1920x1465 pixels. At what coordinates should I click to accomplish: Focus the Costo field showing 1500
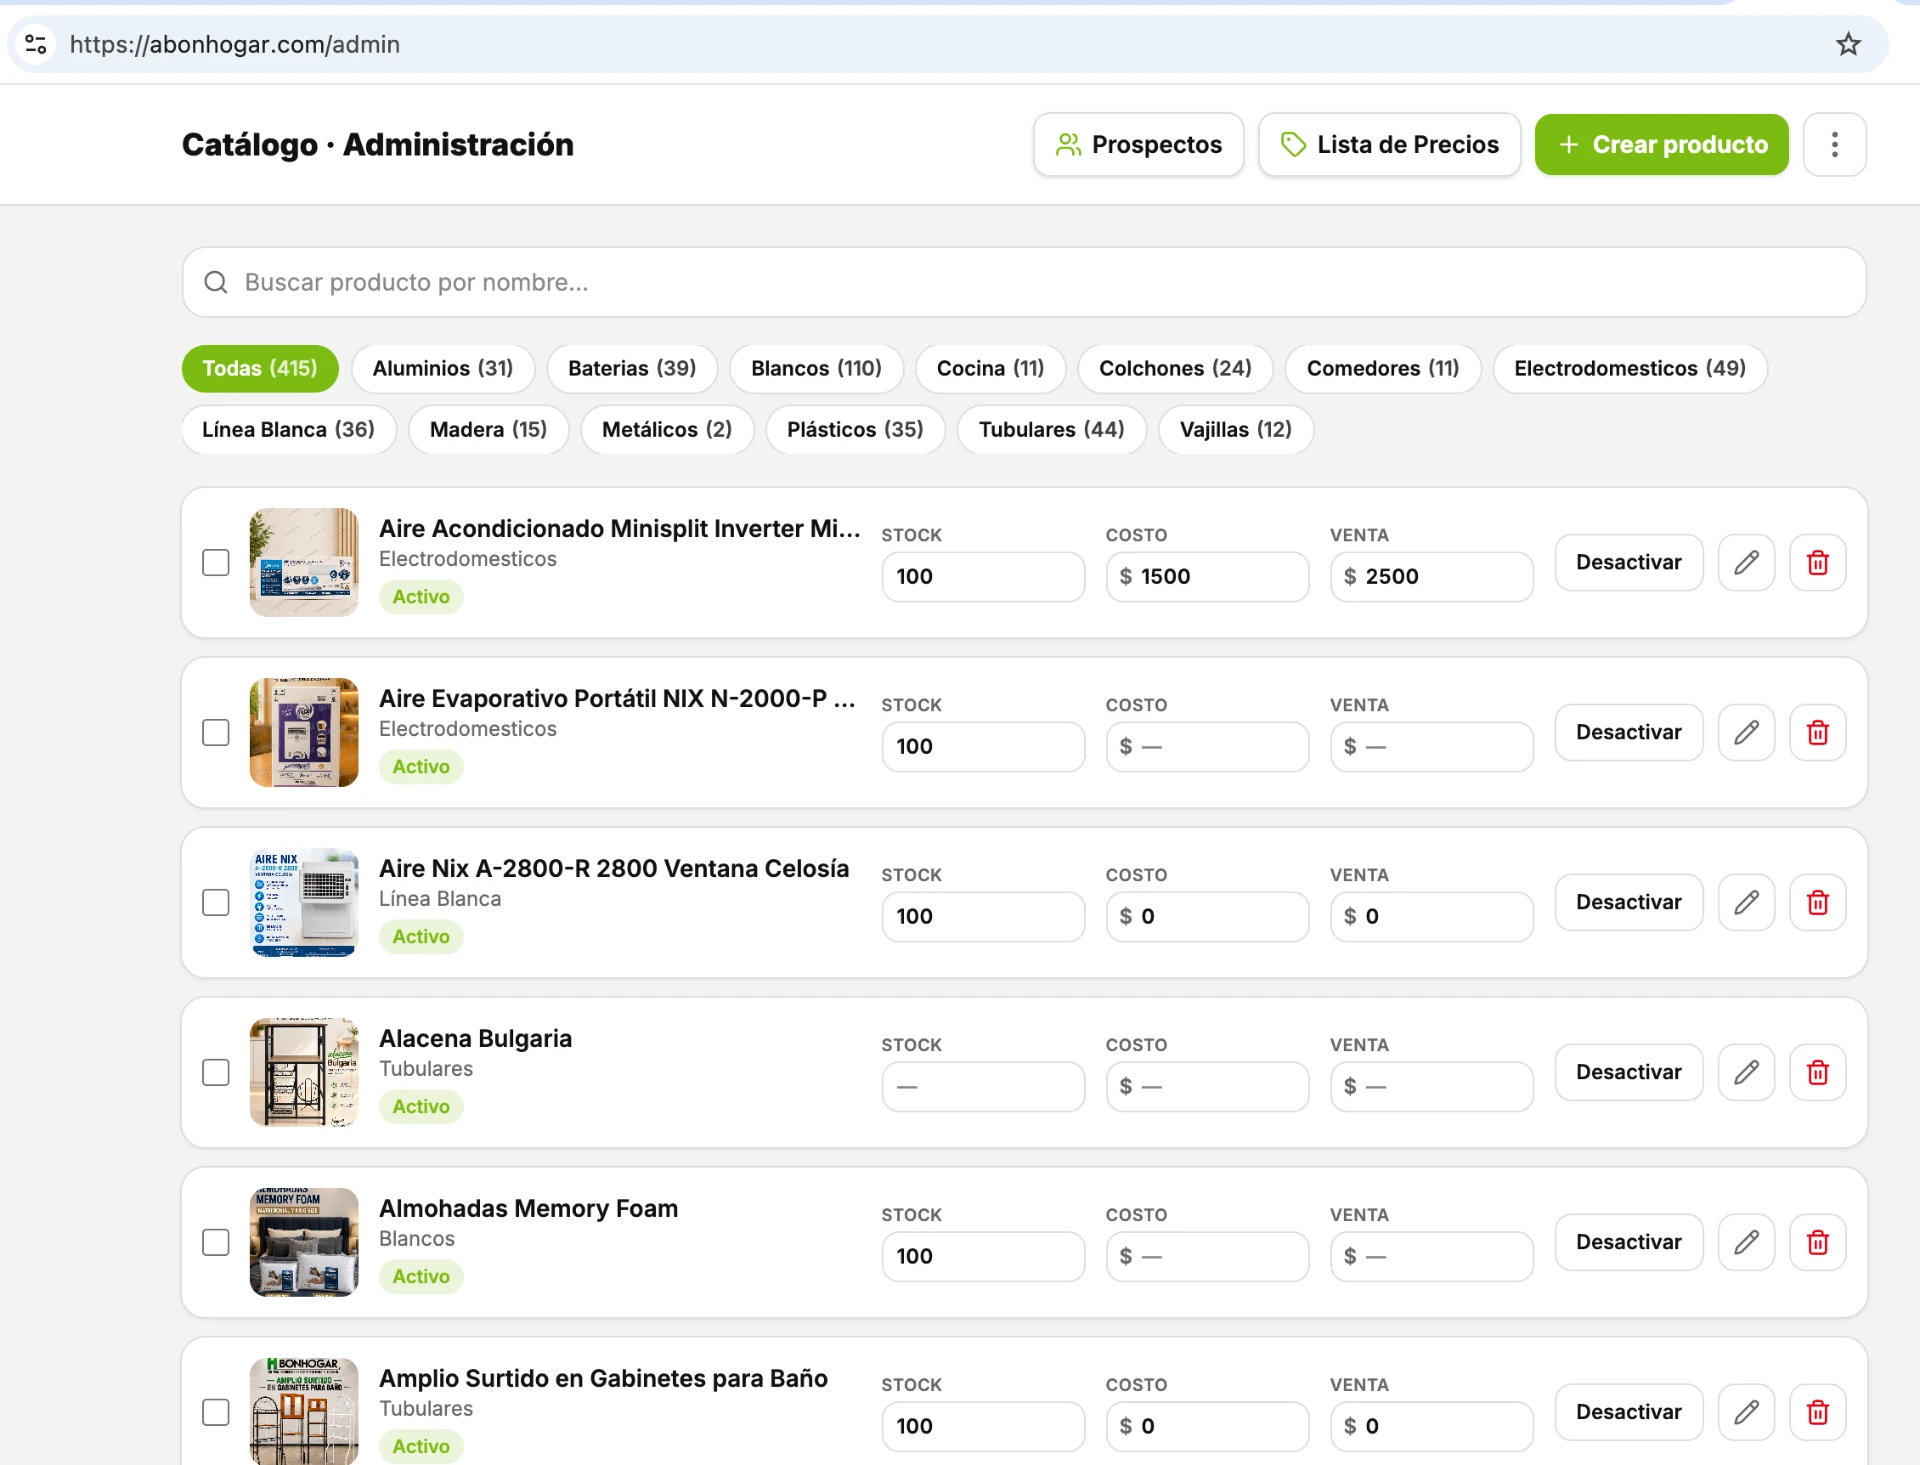pos(1208,577)
